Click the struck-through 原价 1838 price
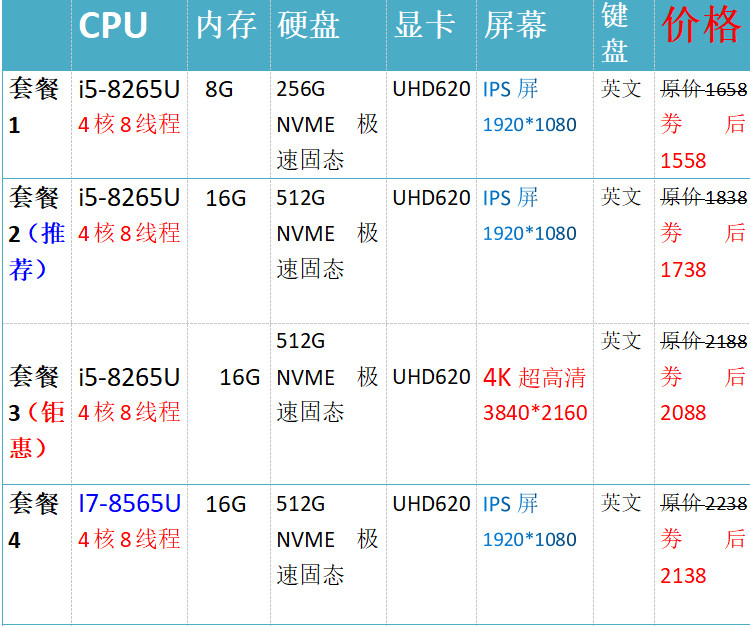The height and width of the screenshot is (626, 750). point(704,198)
